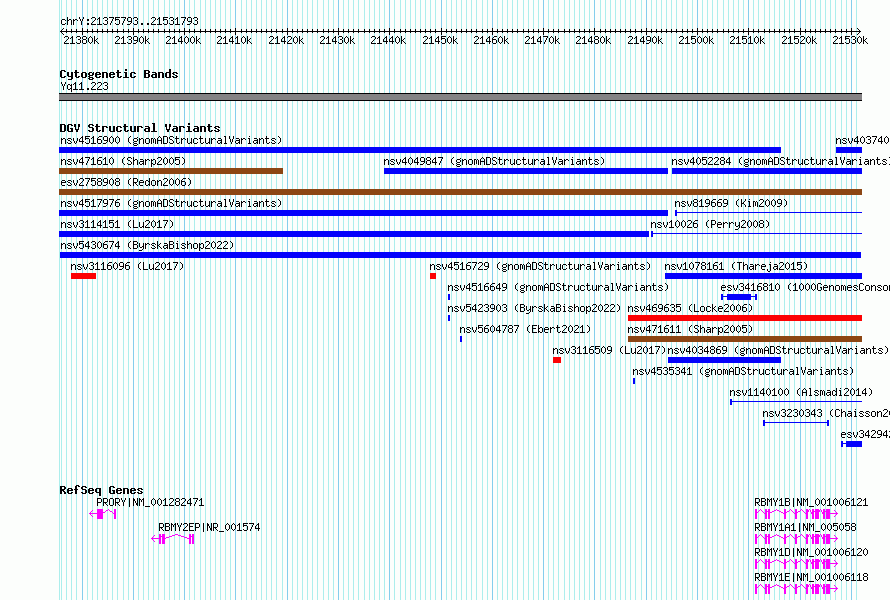Click the RBMY2EP|NR_001574 gene label
Screen dimensions: 890x600
point(209,527)
